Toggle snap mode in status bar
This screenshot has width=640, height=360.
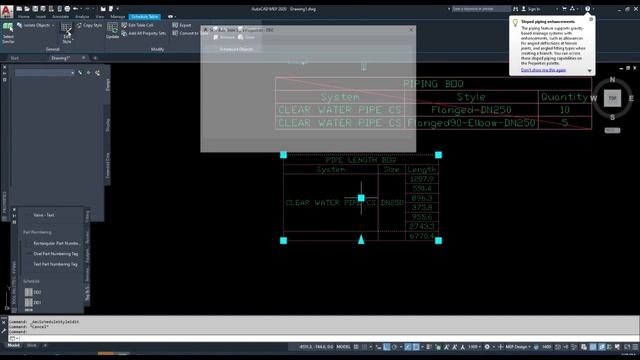364,347
